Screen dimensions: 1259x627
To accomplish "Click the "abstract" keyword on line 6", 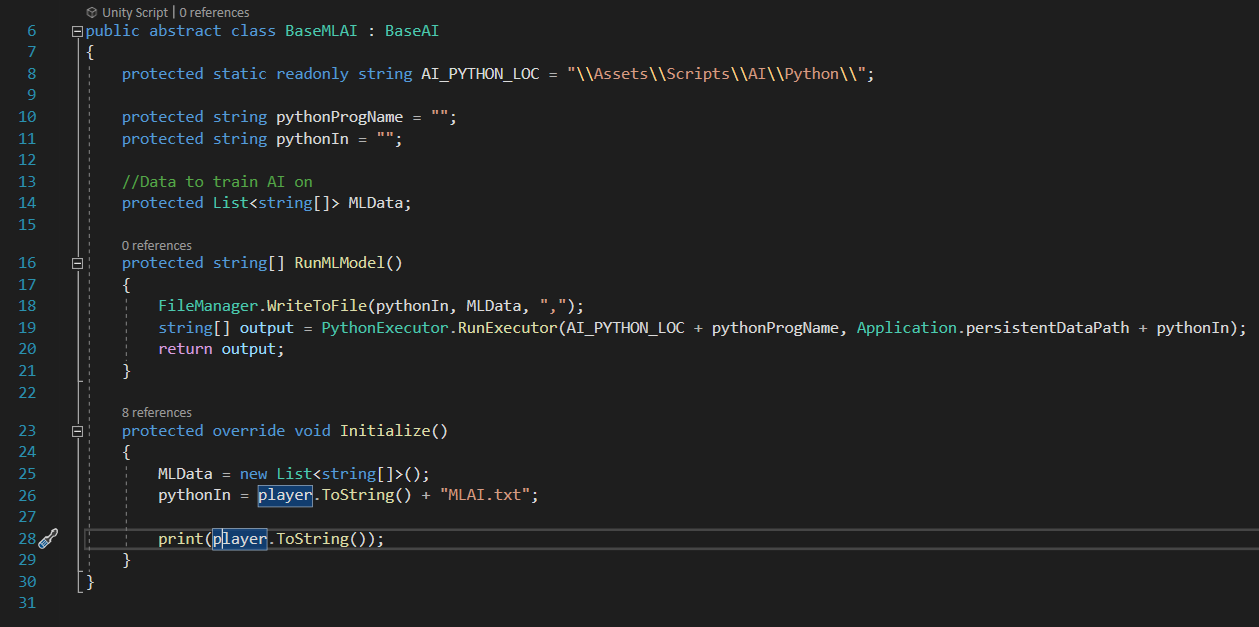I will 186,31.
